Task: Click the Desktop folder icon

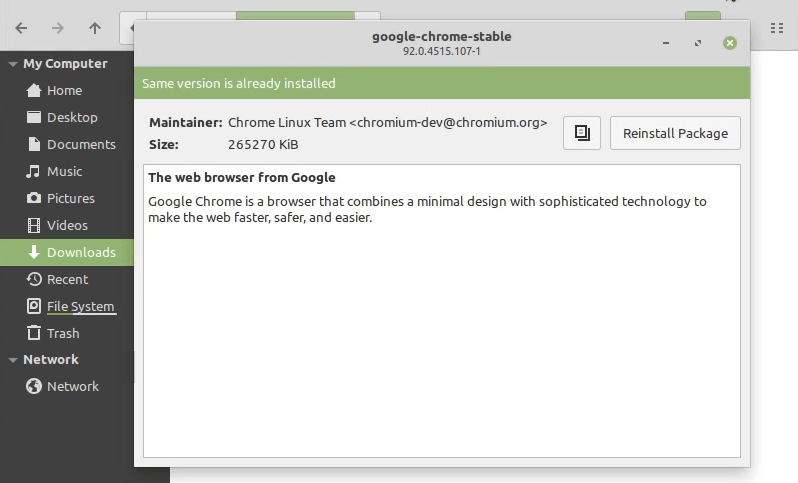Action: coord(34,118)
